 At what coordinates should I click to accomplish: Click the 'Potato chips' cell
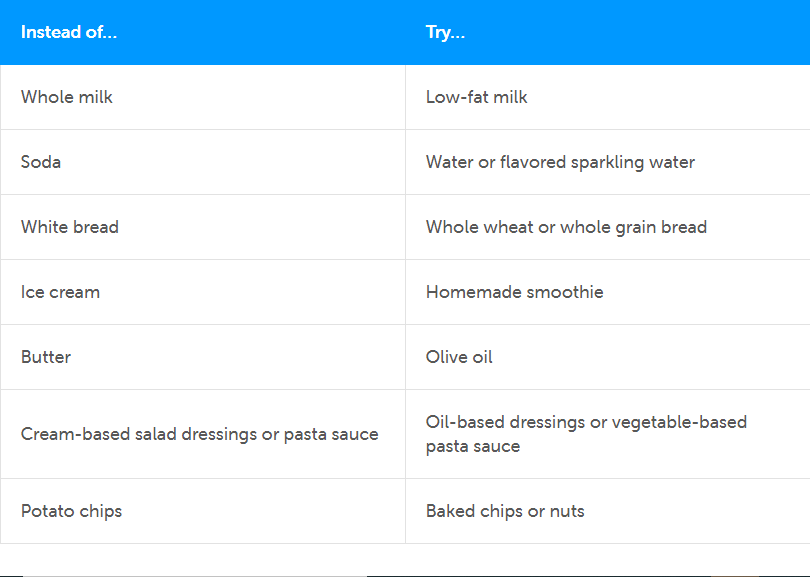click(71, 511)
